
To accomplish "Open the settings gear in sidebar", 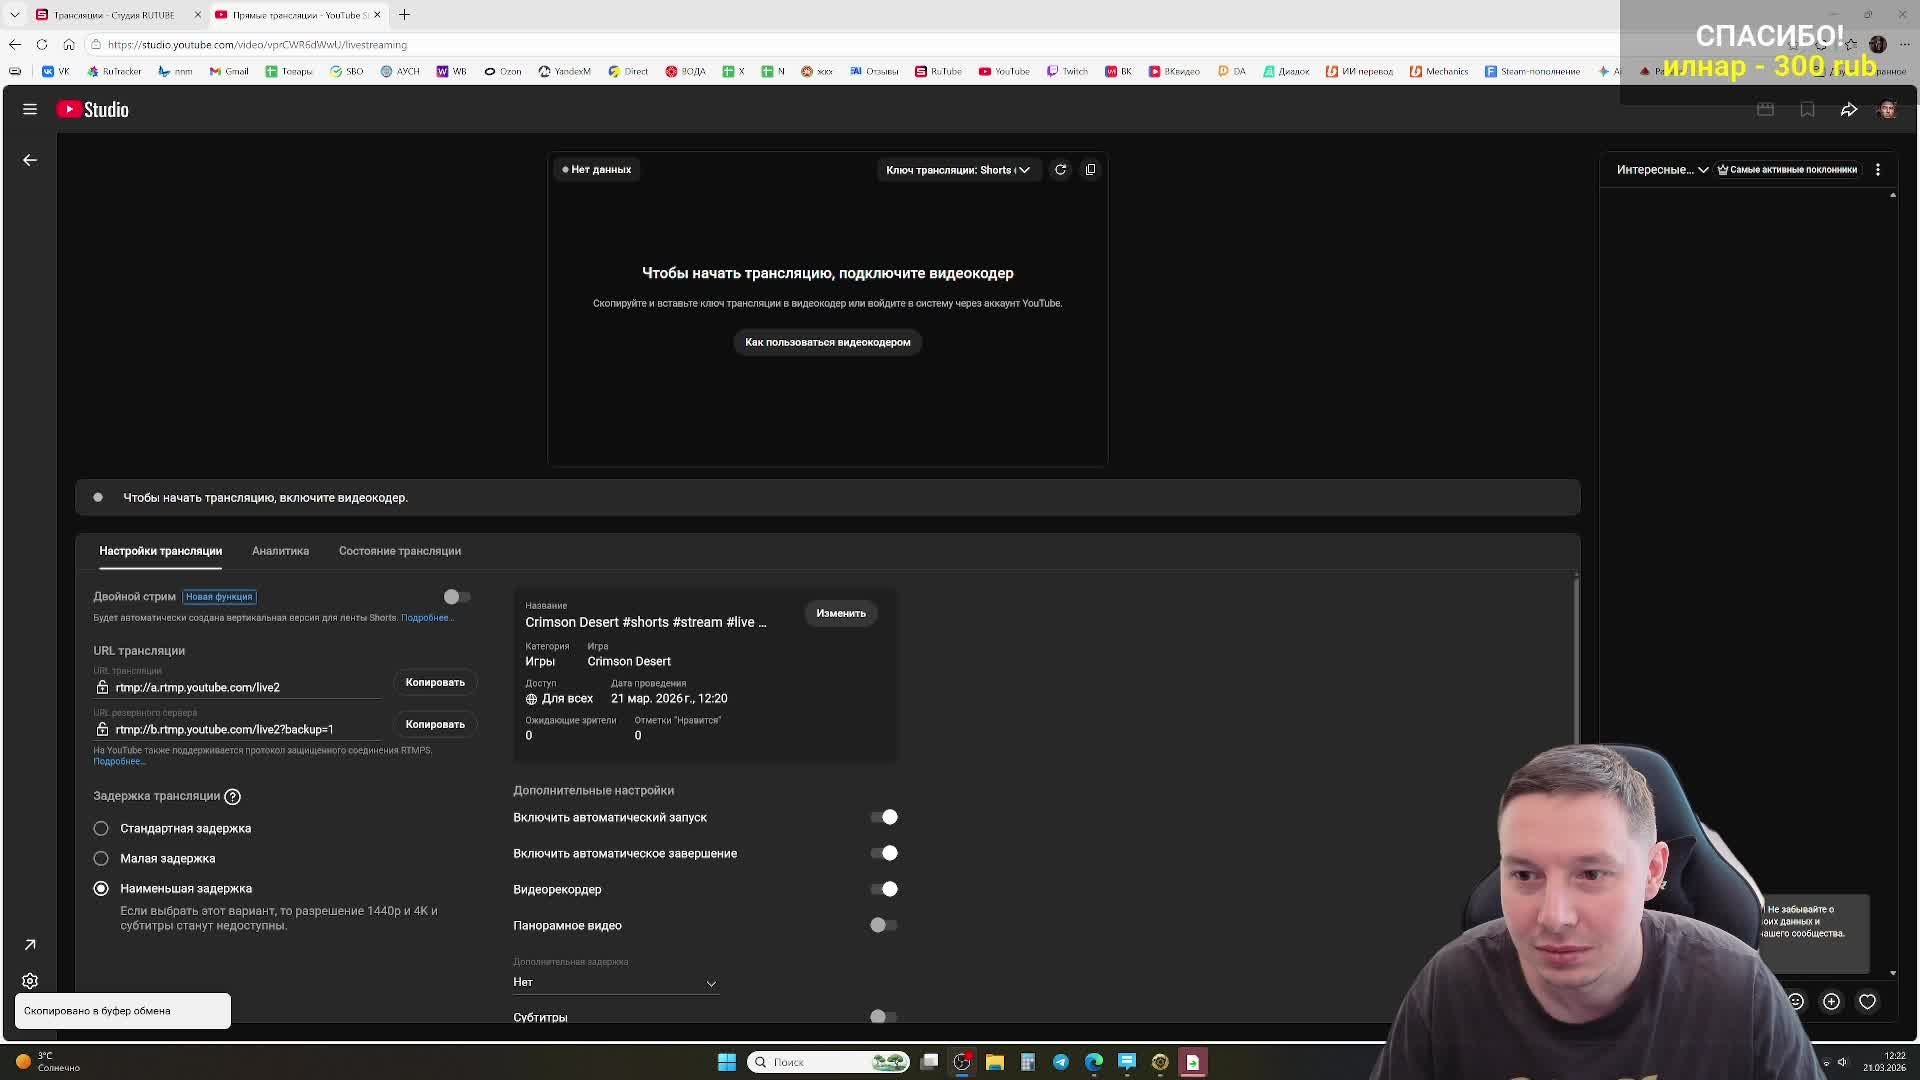I will pos(30,981).
